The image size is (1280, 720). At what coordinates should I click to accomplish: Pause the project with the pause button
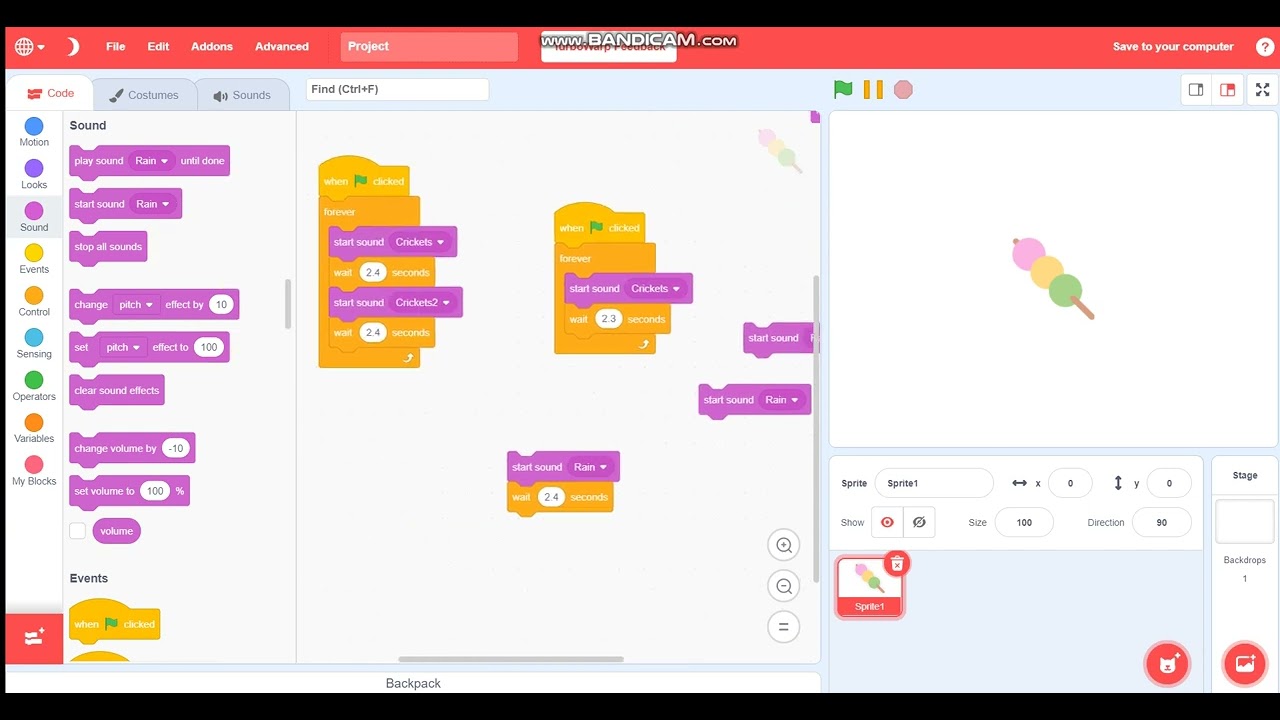pos(873,89)
